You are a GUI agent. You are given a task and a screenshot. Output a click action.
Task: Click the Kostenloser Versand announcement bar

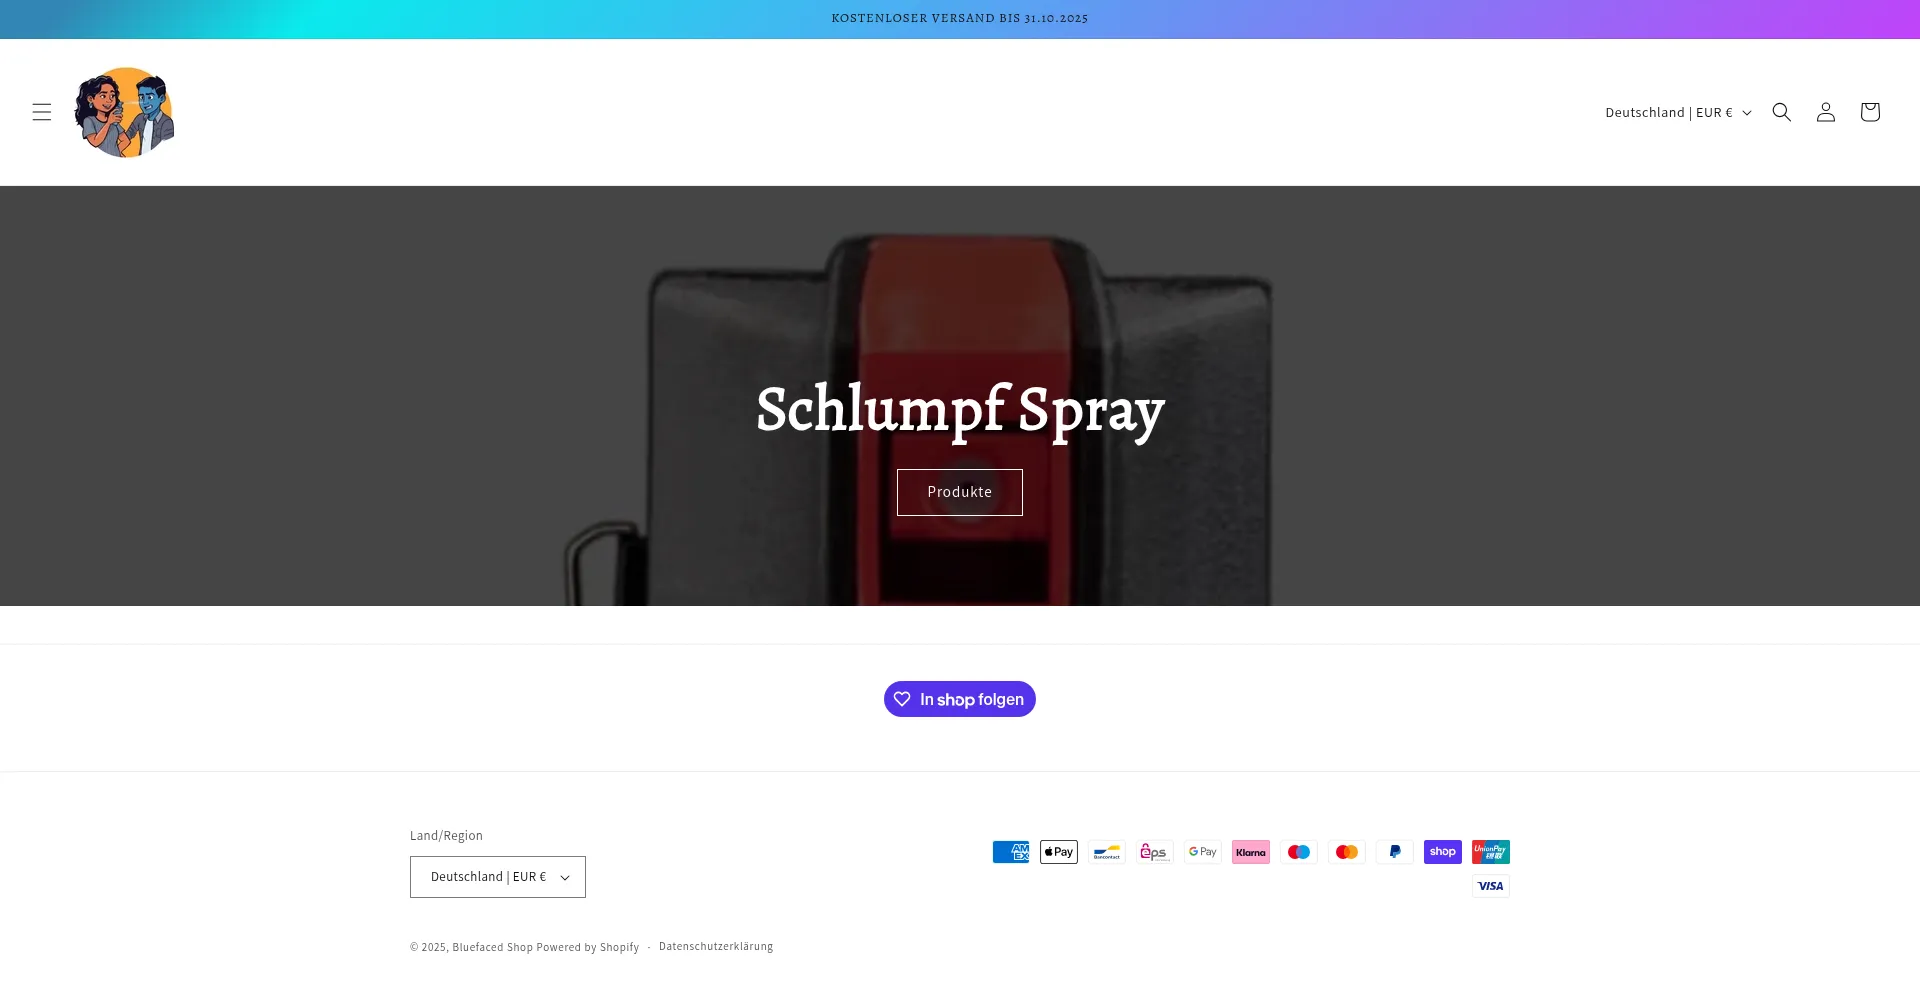tap(960, 19)
